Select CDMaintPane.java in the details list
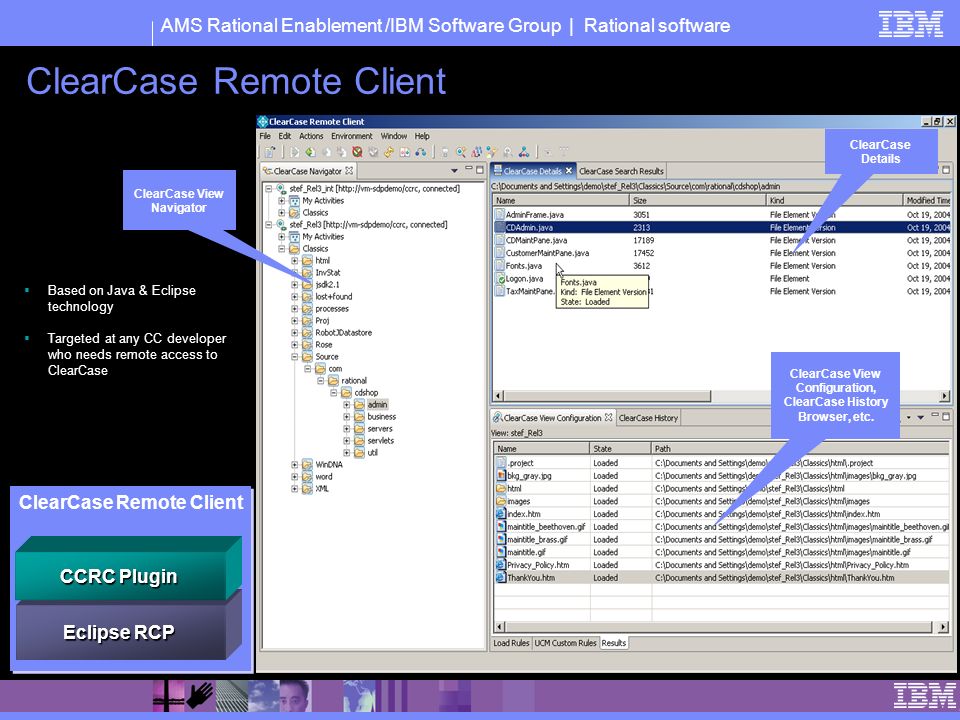The image size is (960, 720). pyautogui.click(x=722, y=240)
